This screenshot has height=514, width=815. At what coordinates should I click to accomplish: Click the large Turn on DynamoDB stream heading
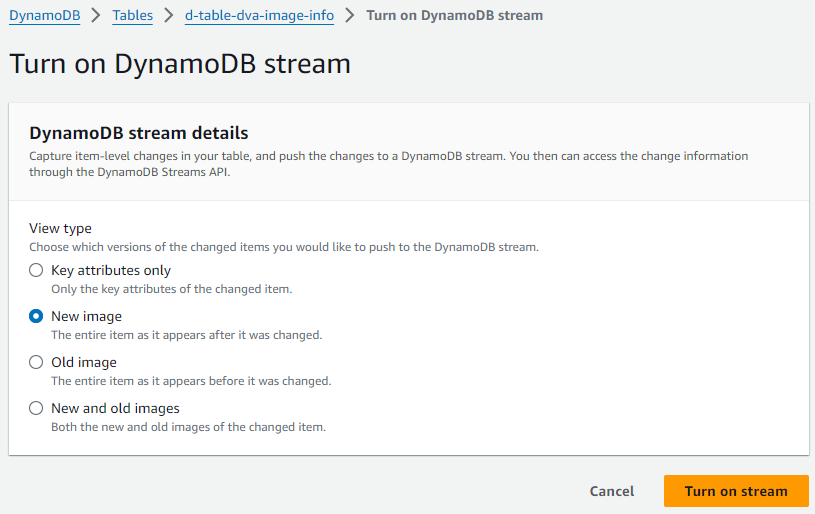(180, 64)
